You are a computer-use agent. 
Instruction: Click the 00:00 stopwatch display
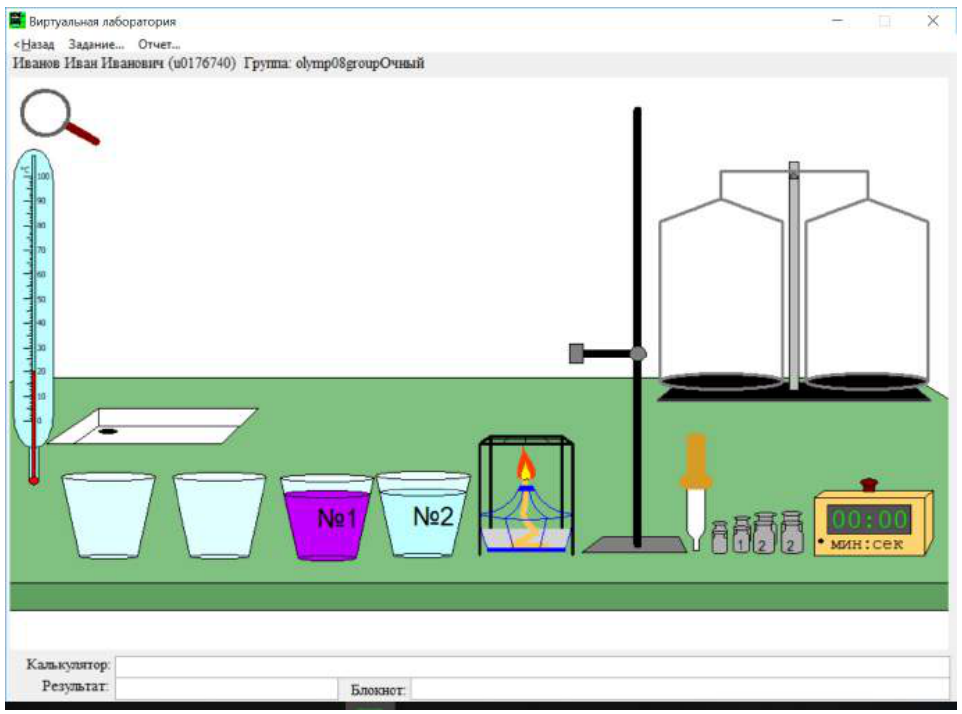[x=869, y=520]
